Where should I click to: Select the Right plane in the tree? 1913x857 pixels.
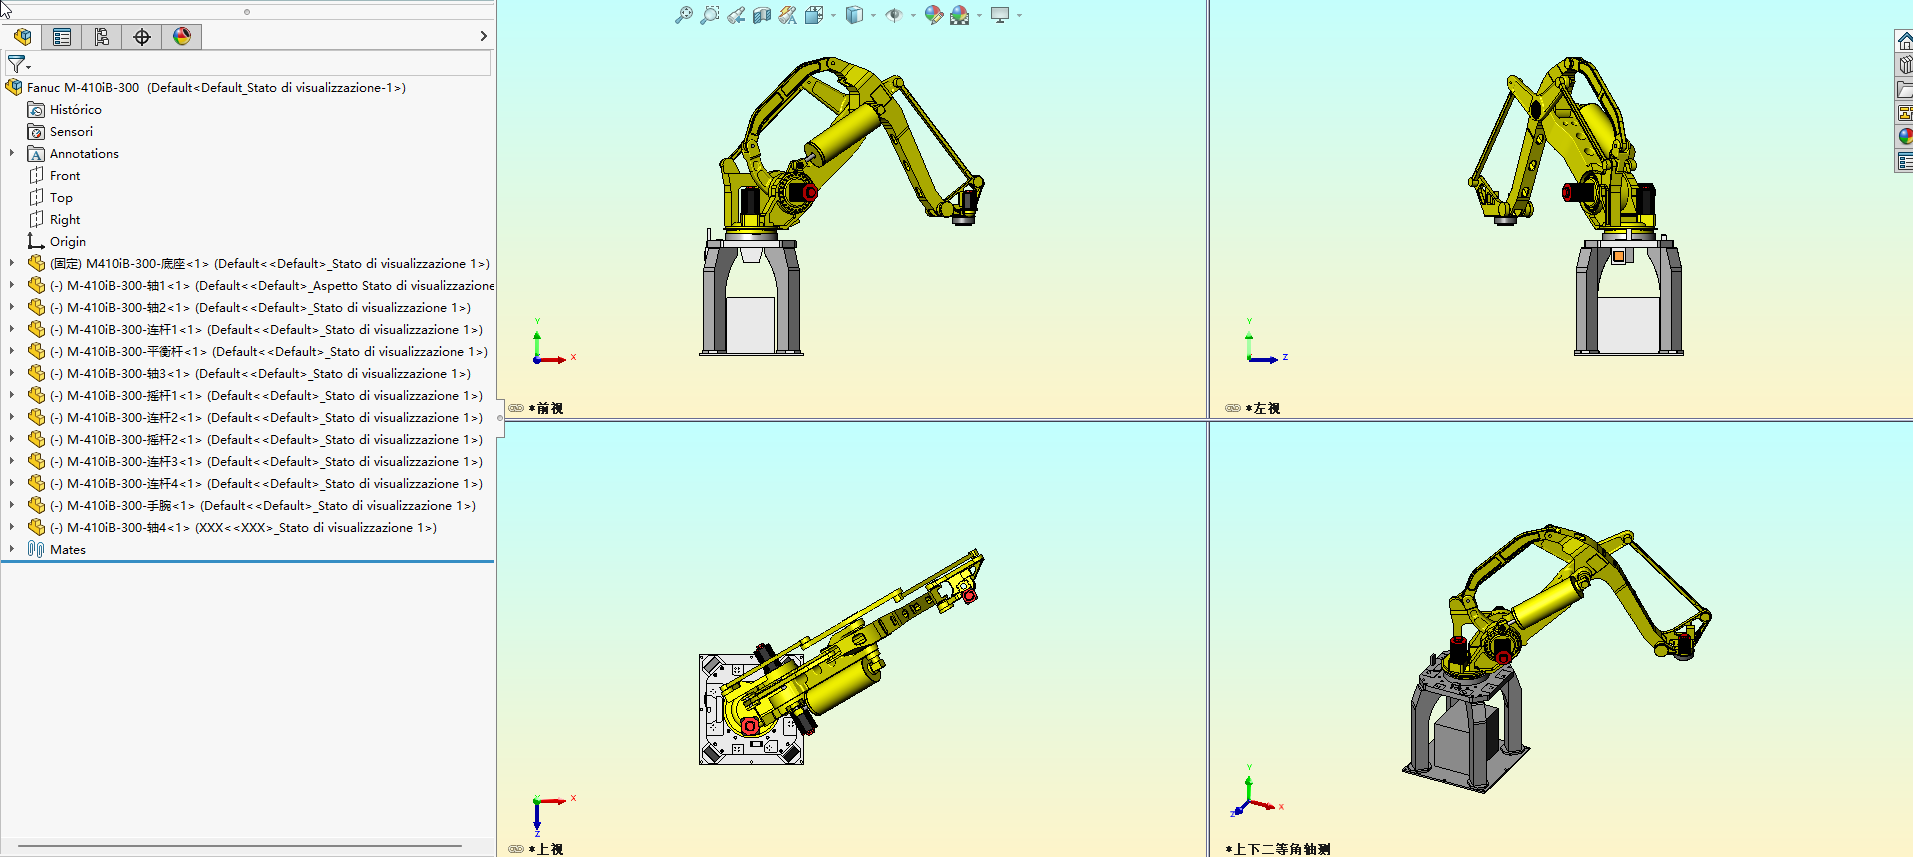pyautogui.click(x=55, y=220)
